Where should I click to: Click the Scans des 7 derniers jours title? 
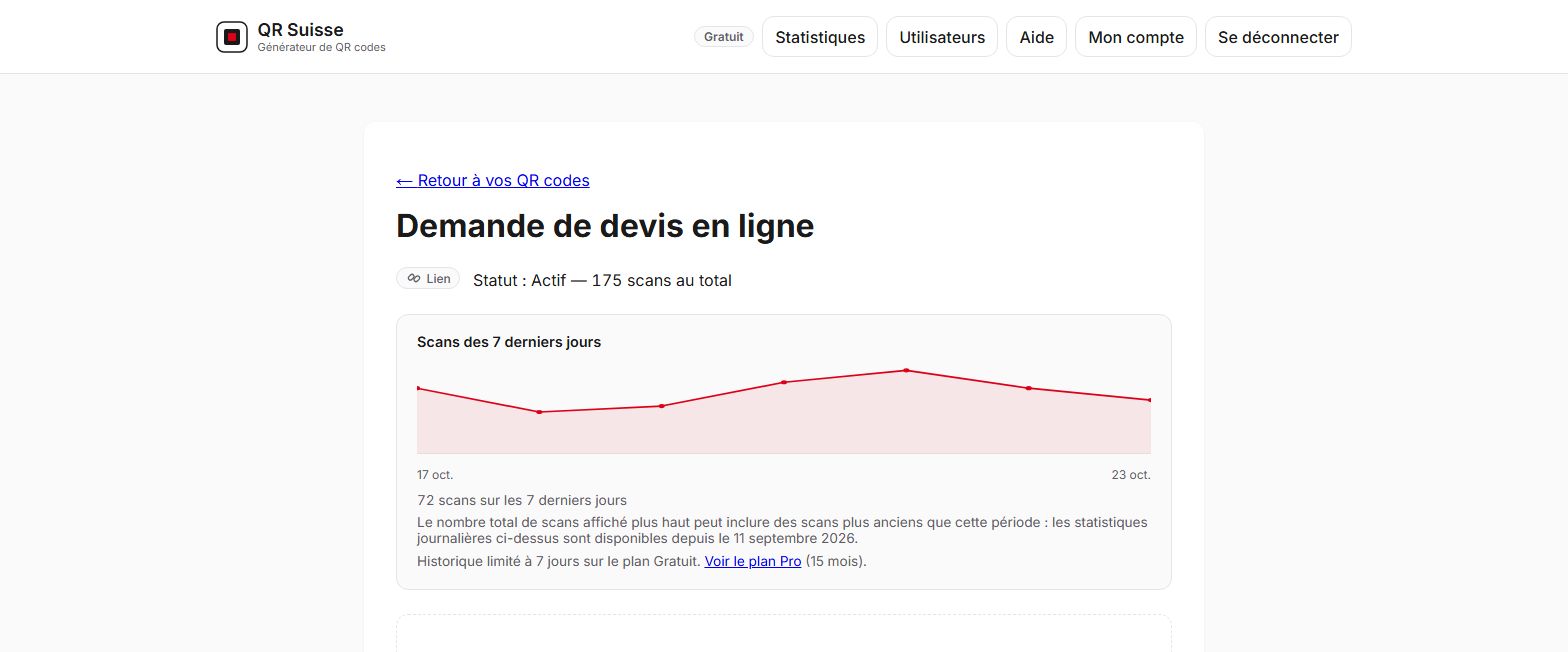tap(509, 342)
